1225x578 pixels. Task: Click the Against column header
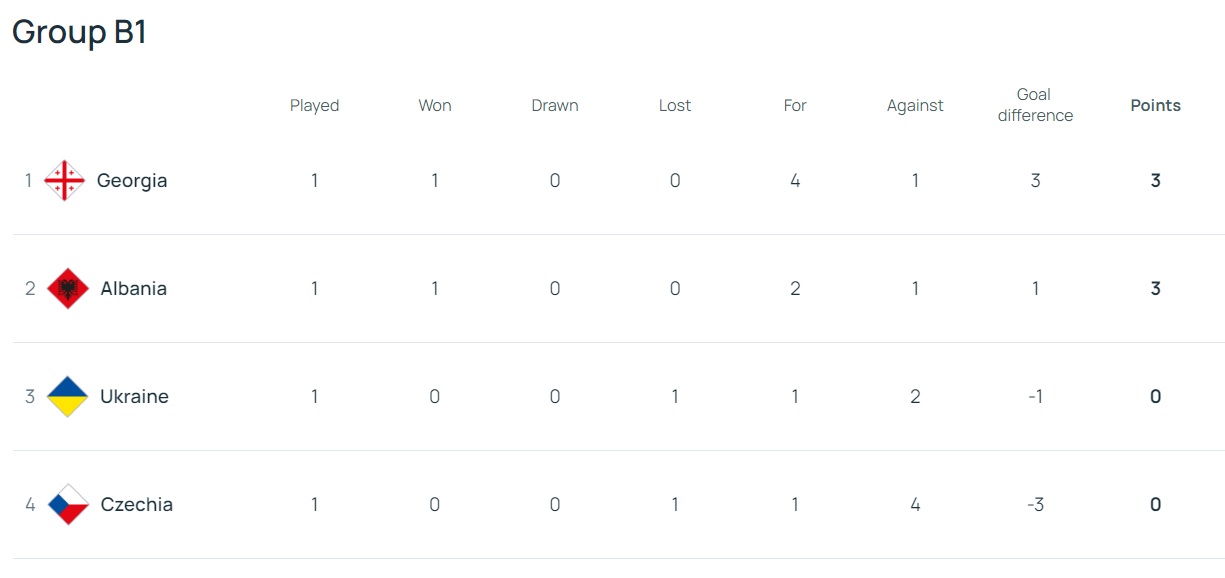click(915, 106)
